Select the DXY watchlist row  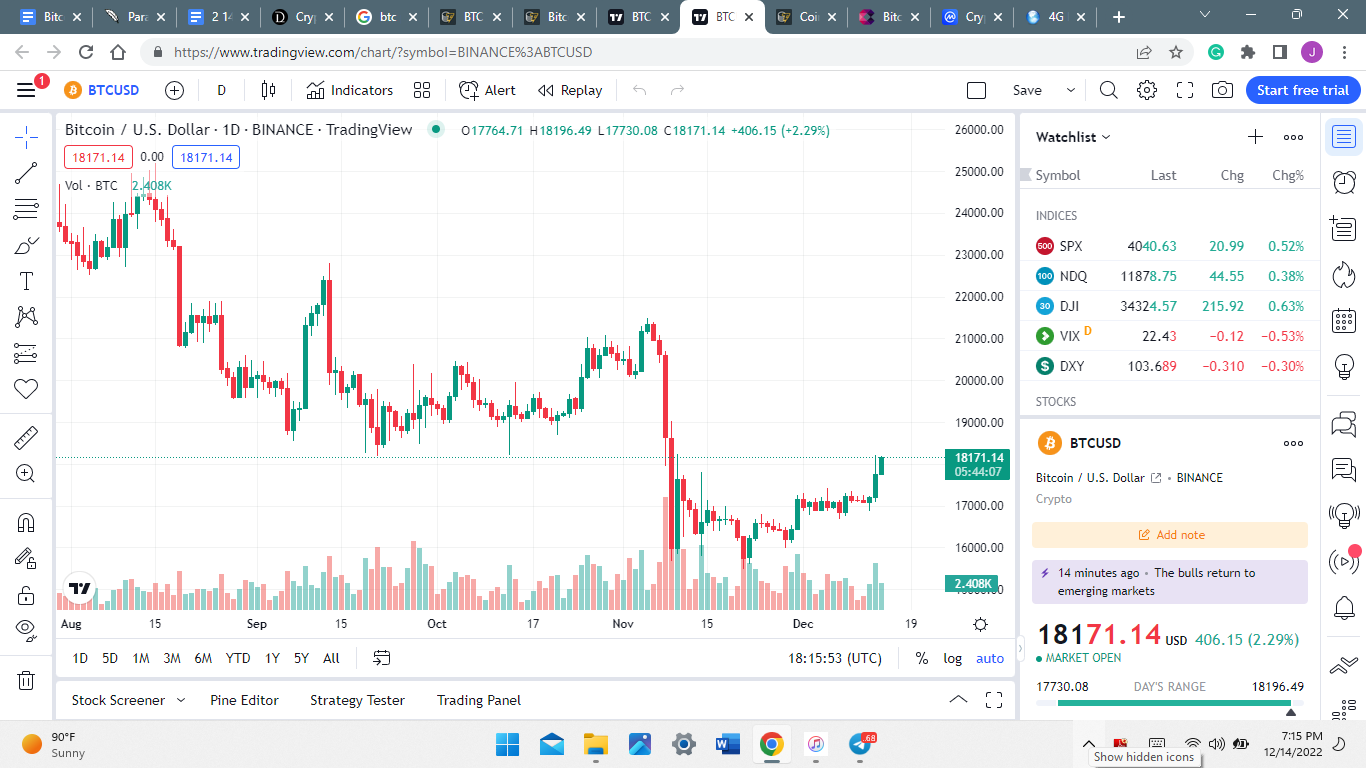point(1170,366)
